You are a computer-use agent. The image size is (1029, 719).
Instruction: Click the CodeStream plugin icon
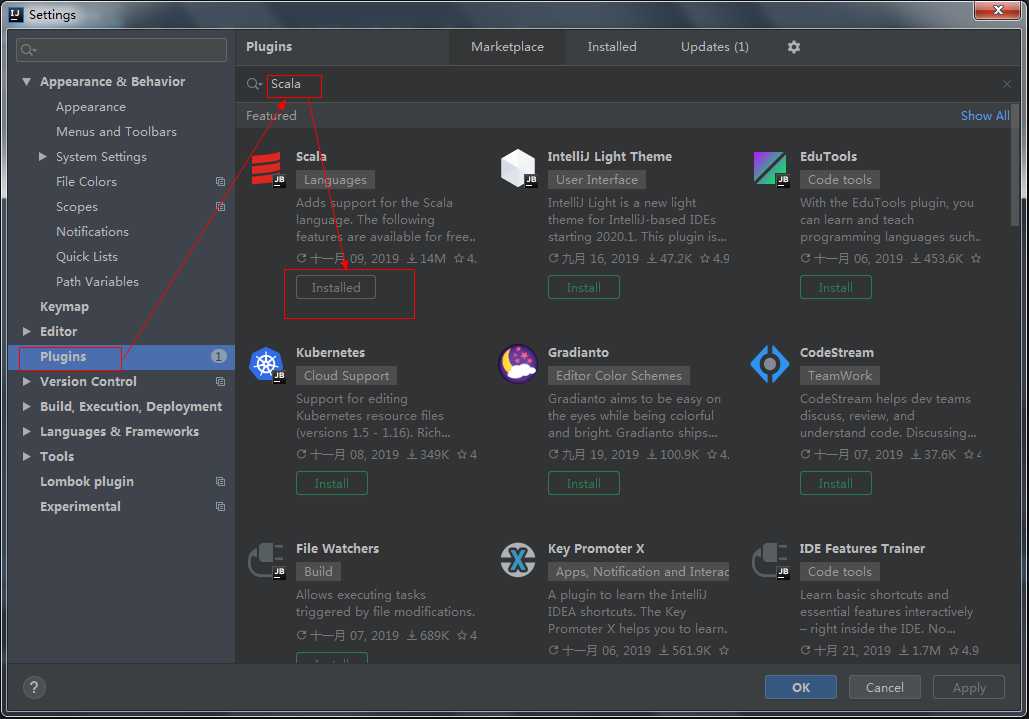[x=770, y=363]
